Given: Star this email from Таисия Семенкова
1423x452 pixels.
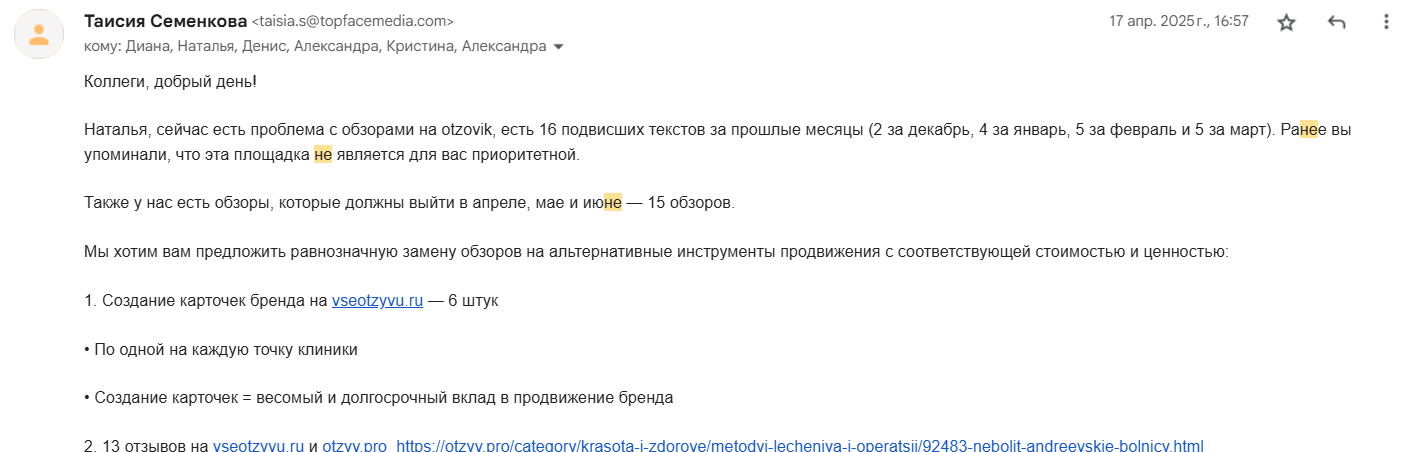Looking at the screenshot, I should 1287,23.
